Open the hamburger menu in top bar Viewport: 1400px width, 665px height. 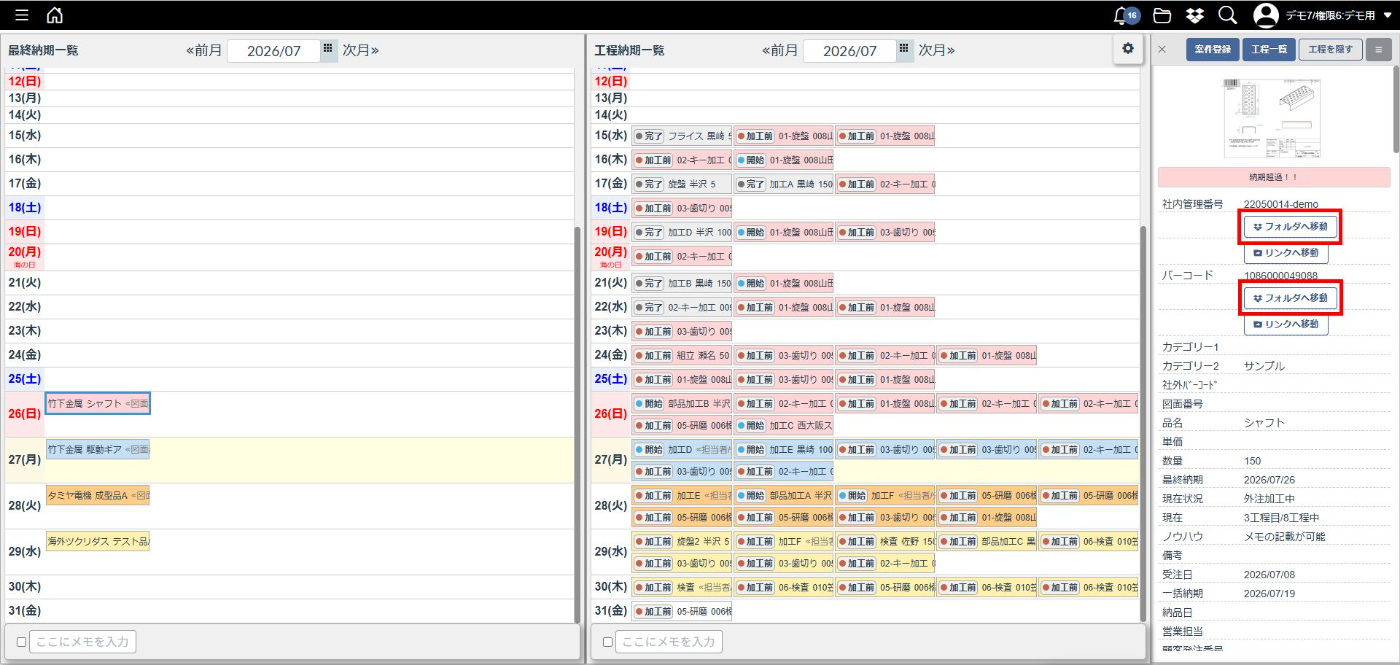point(21,15)
